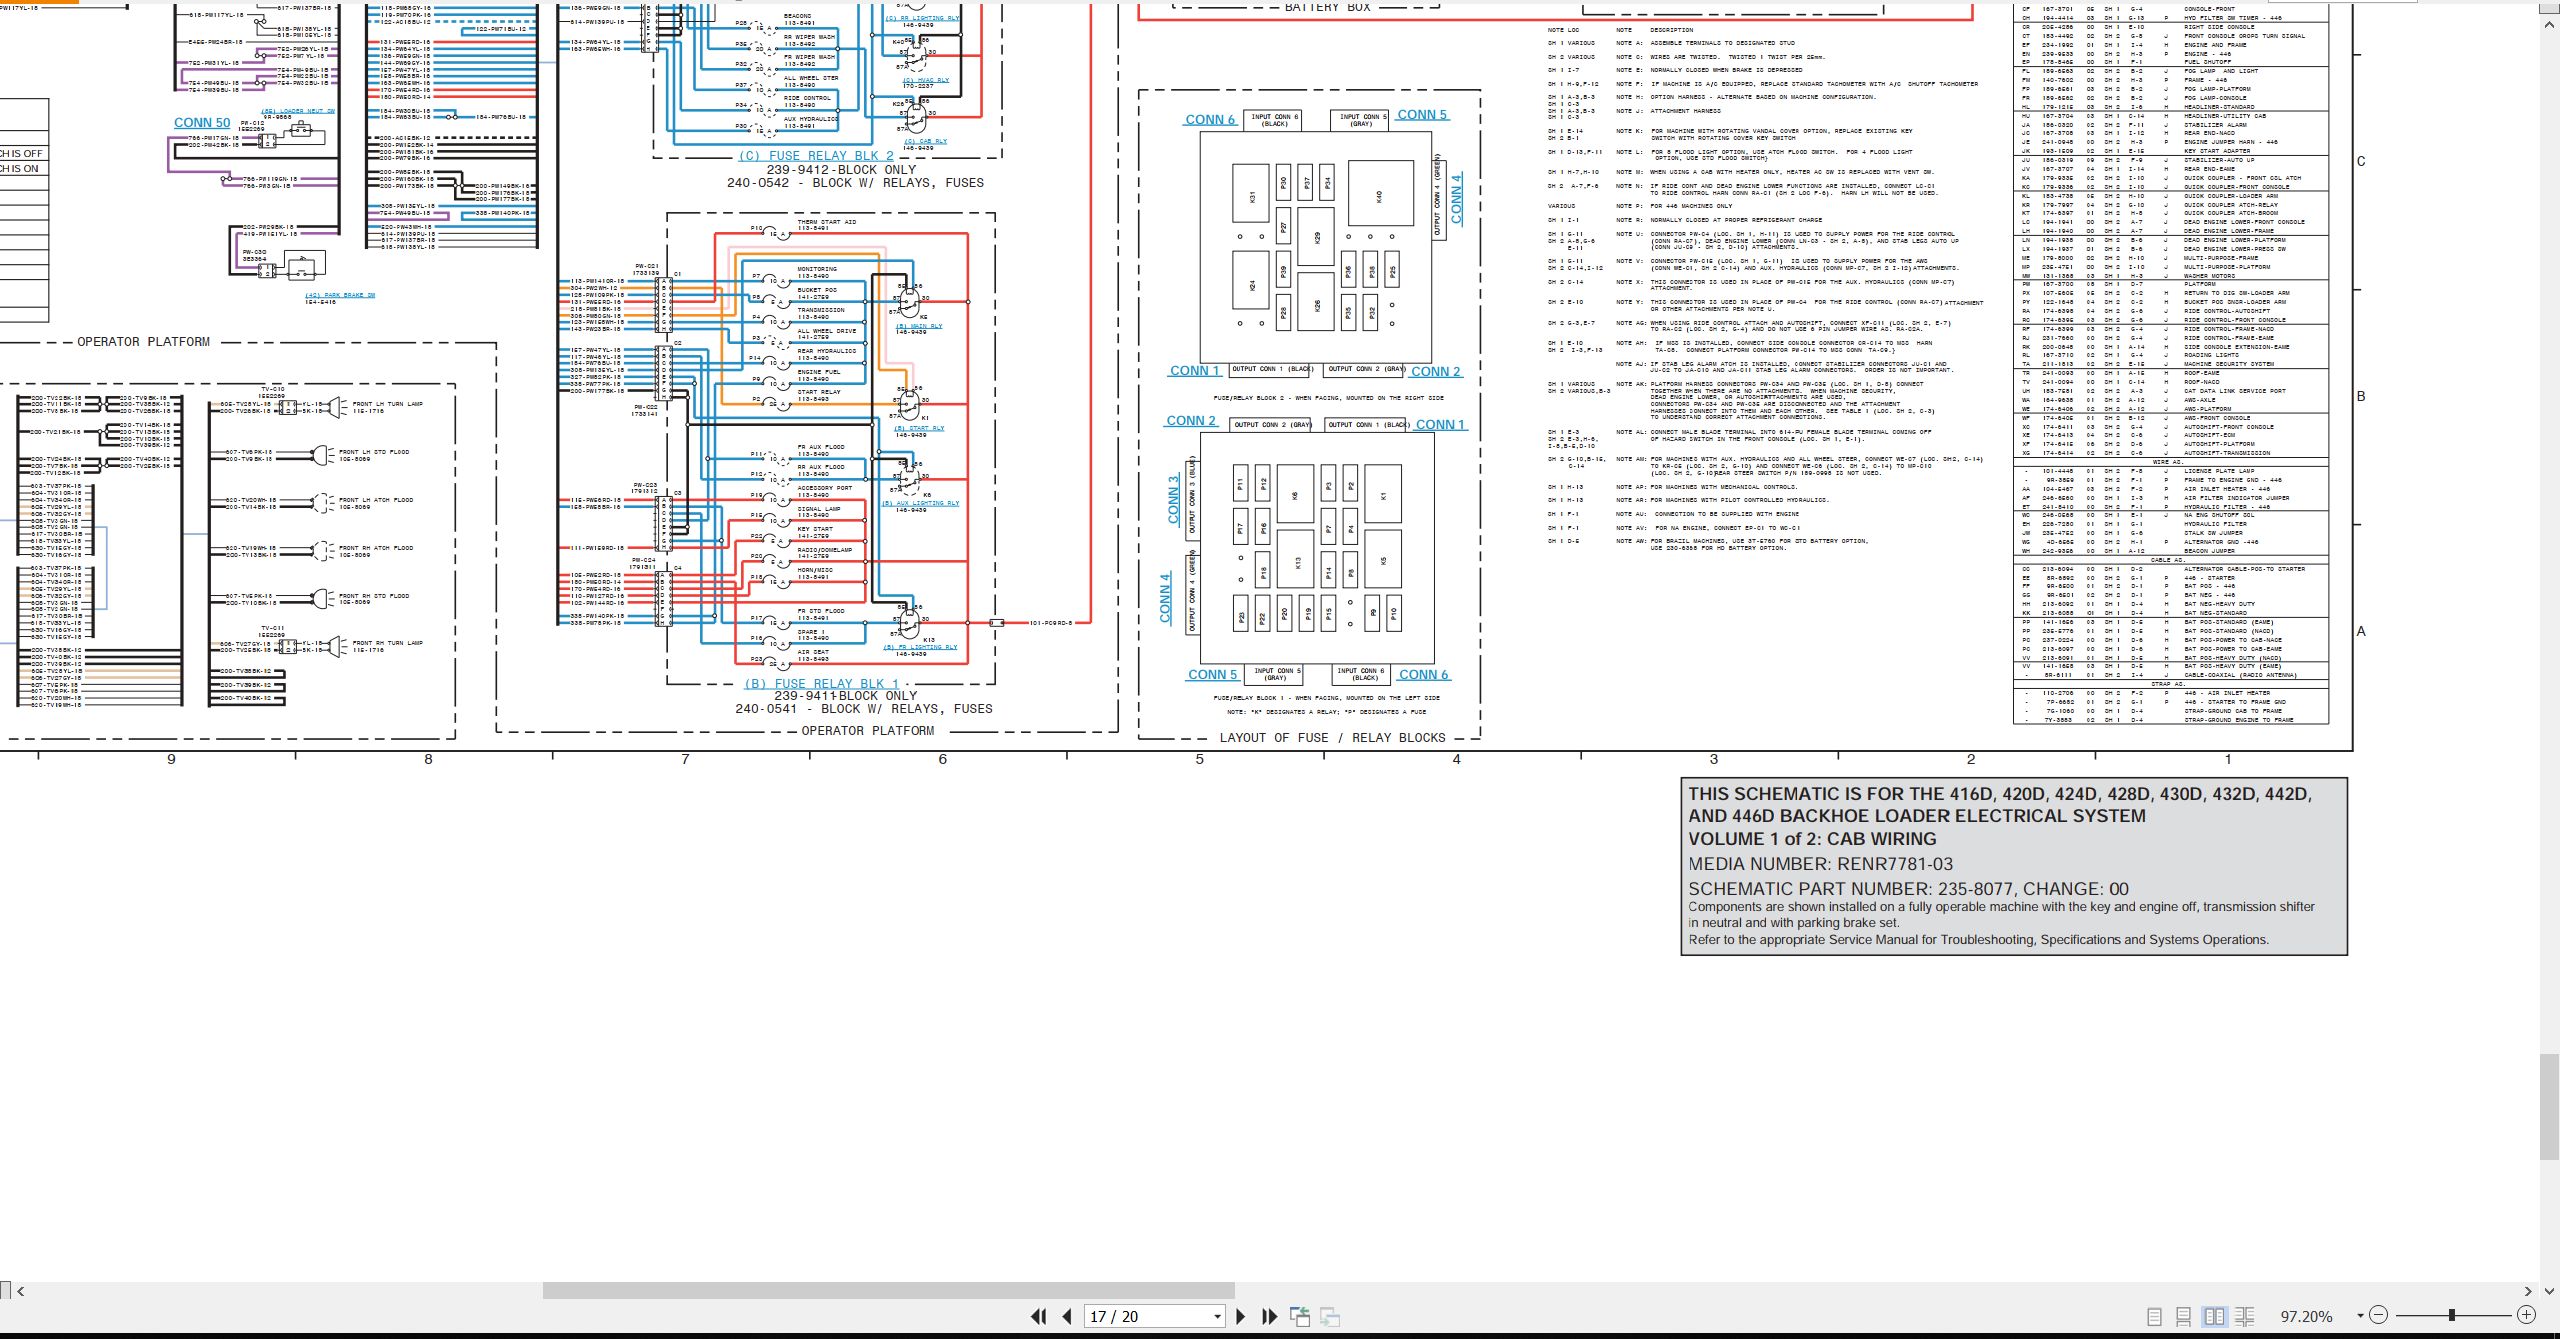Click the LAYOUT OF FUSE / RELAY BLOCKS caption
2560x1339 pixels.
(1332, 738)
